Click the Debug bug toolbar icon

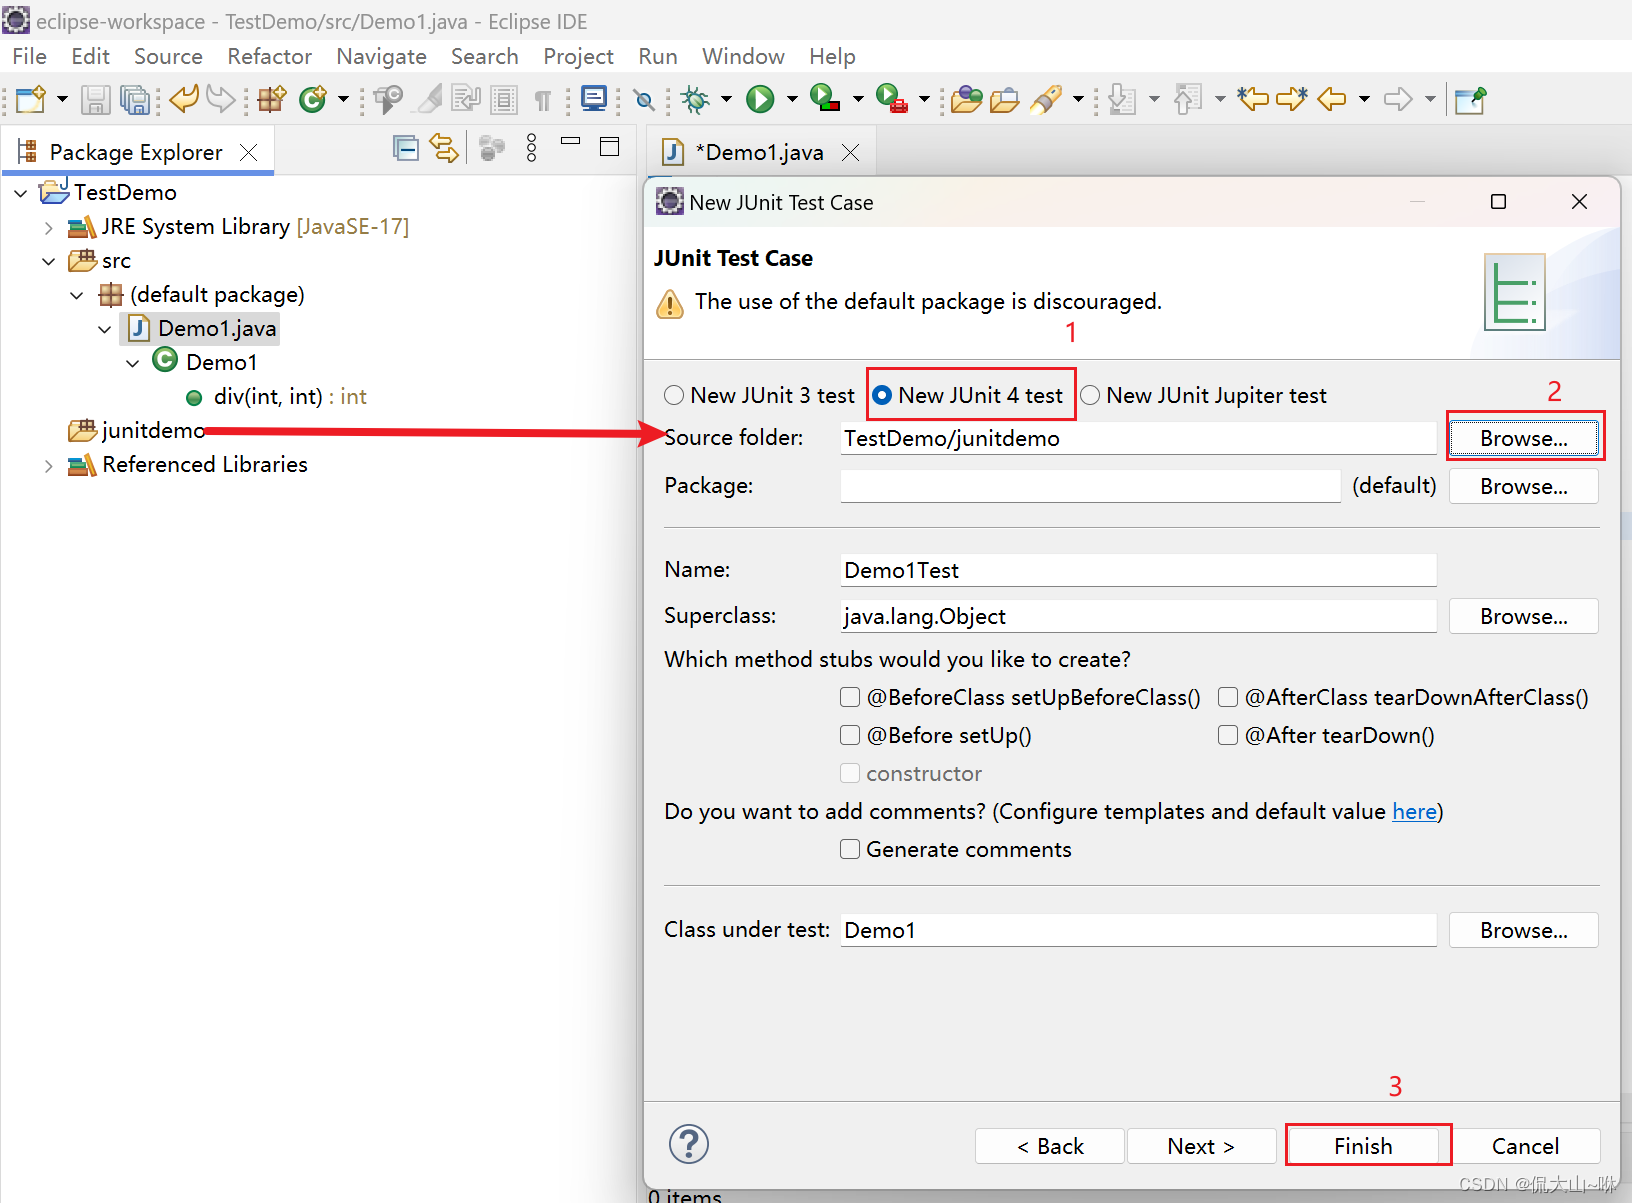[x=695, y=99]
